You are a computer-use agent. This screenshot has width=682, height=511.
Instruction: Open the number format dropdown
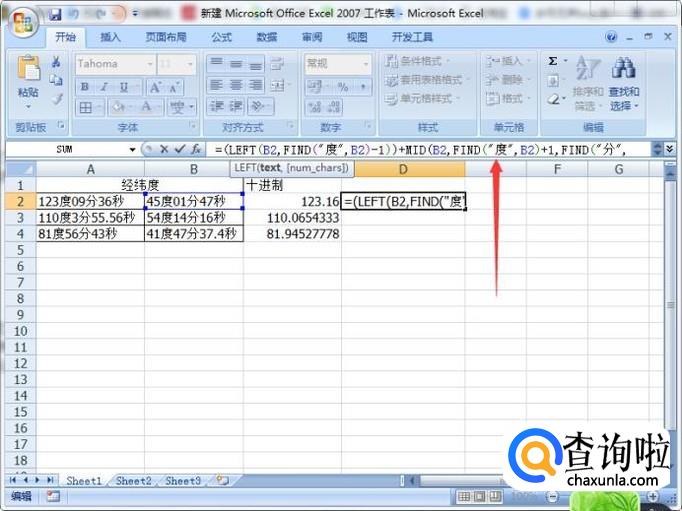(x=366, y=64)
